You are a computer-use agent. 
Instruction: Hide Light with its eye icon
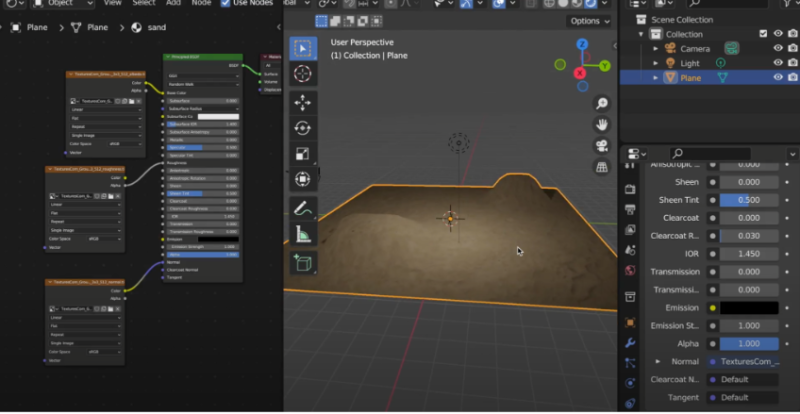click(x=778, y=62)
